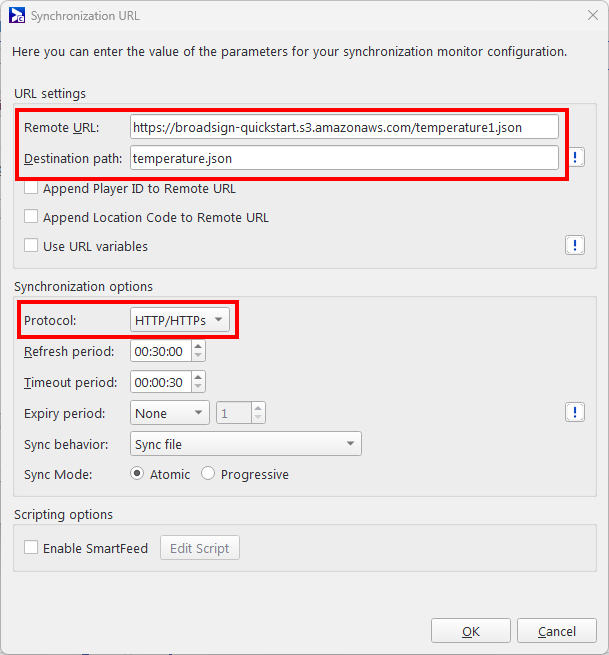The width and height of the screenshot is (609, 655).
Task: Select the Progressive sync mode
Action: click(x=208, y=474)
